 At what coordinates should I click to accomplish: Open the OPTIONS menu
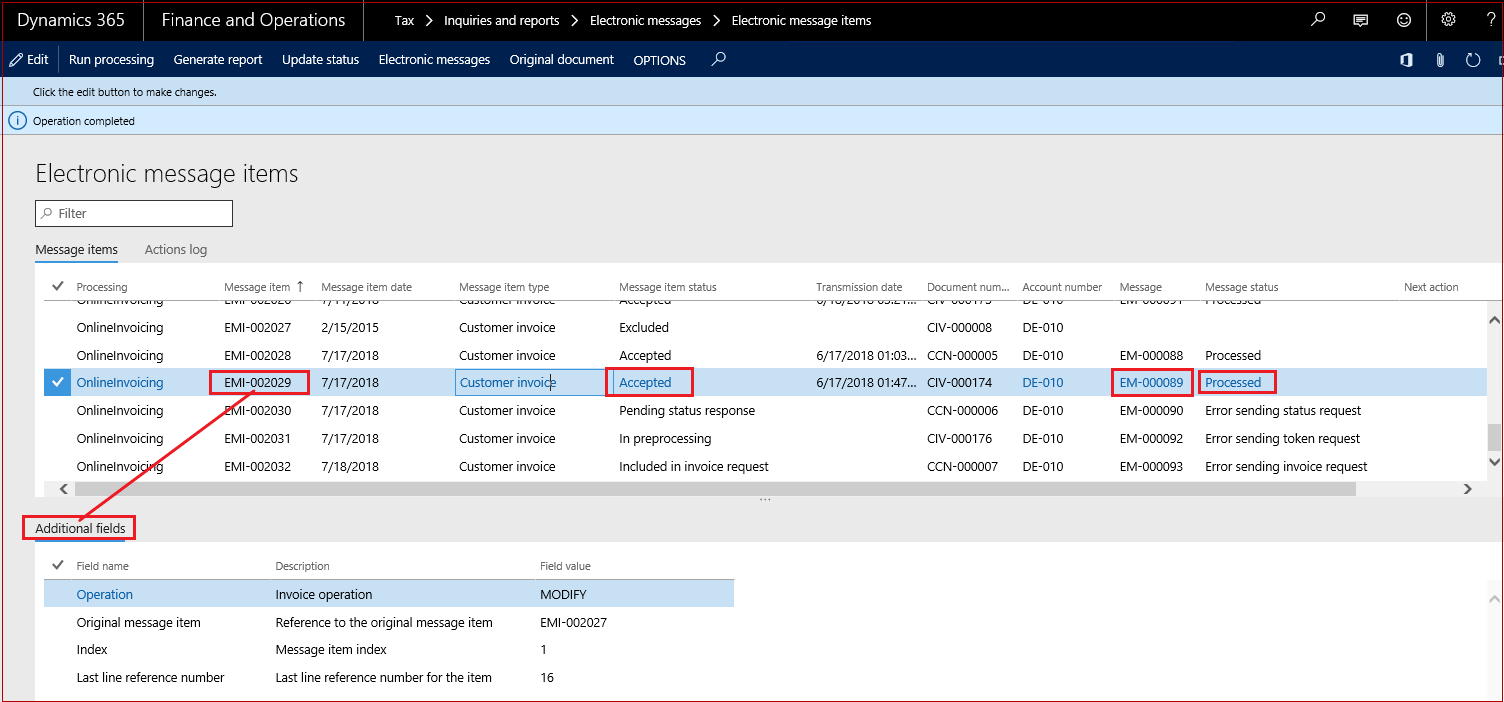[x=660, y=60]
